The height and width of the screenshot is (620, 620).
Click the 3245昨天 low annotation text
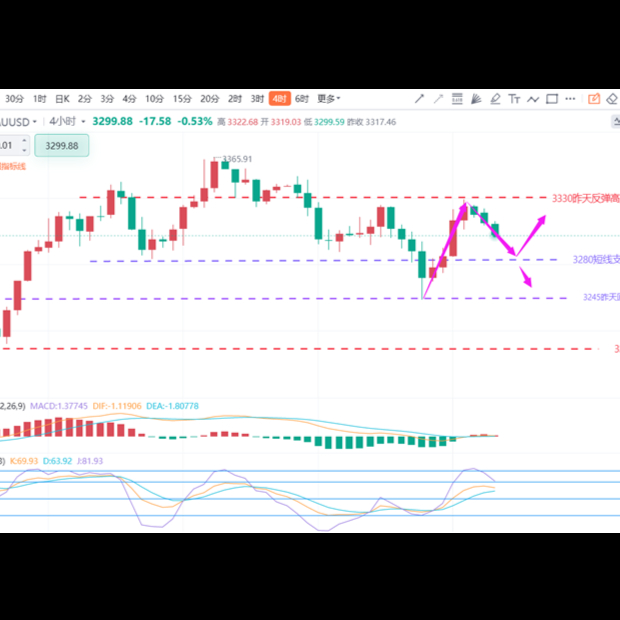click(x=601, y=297)
